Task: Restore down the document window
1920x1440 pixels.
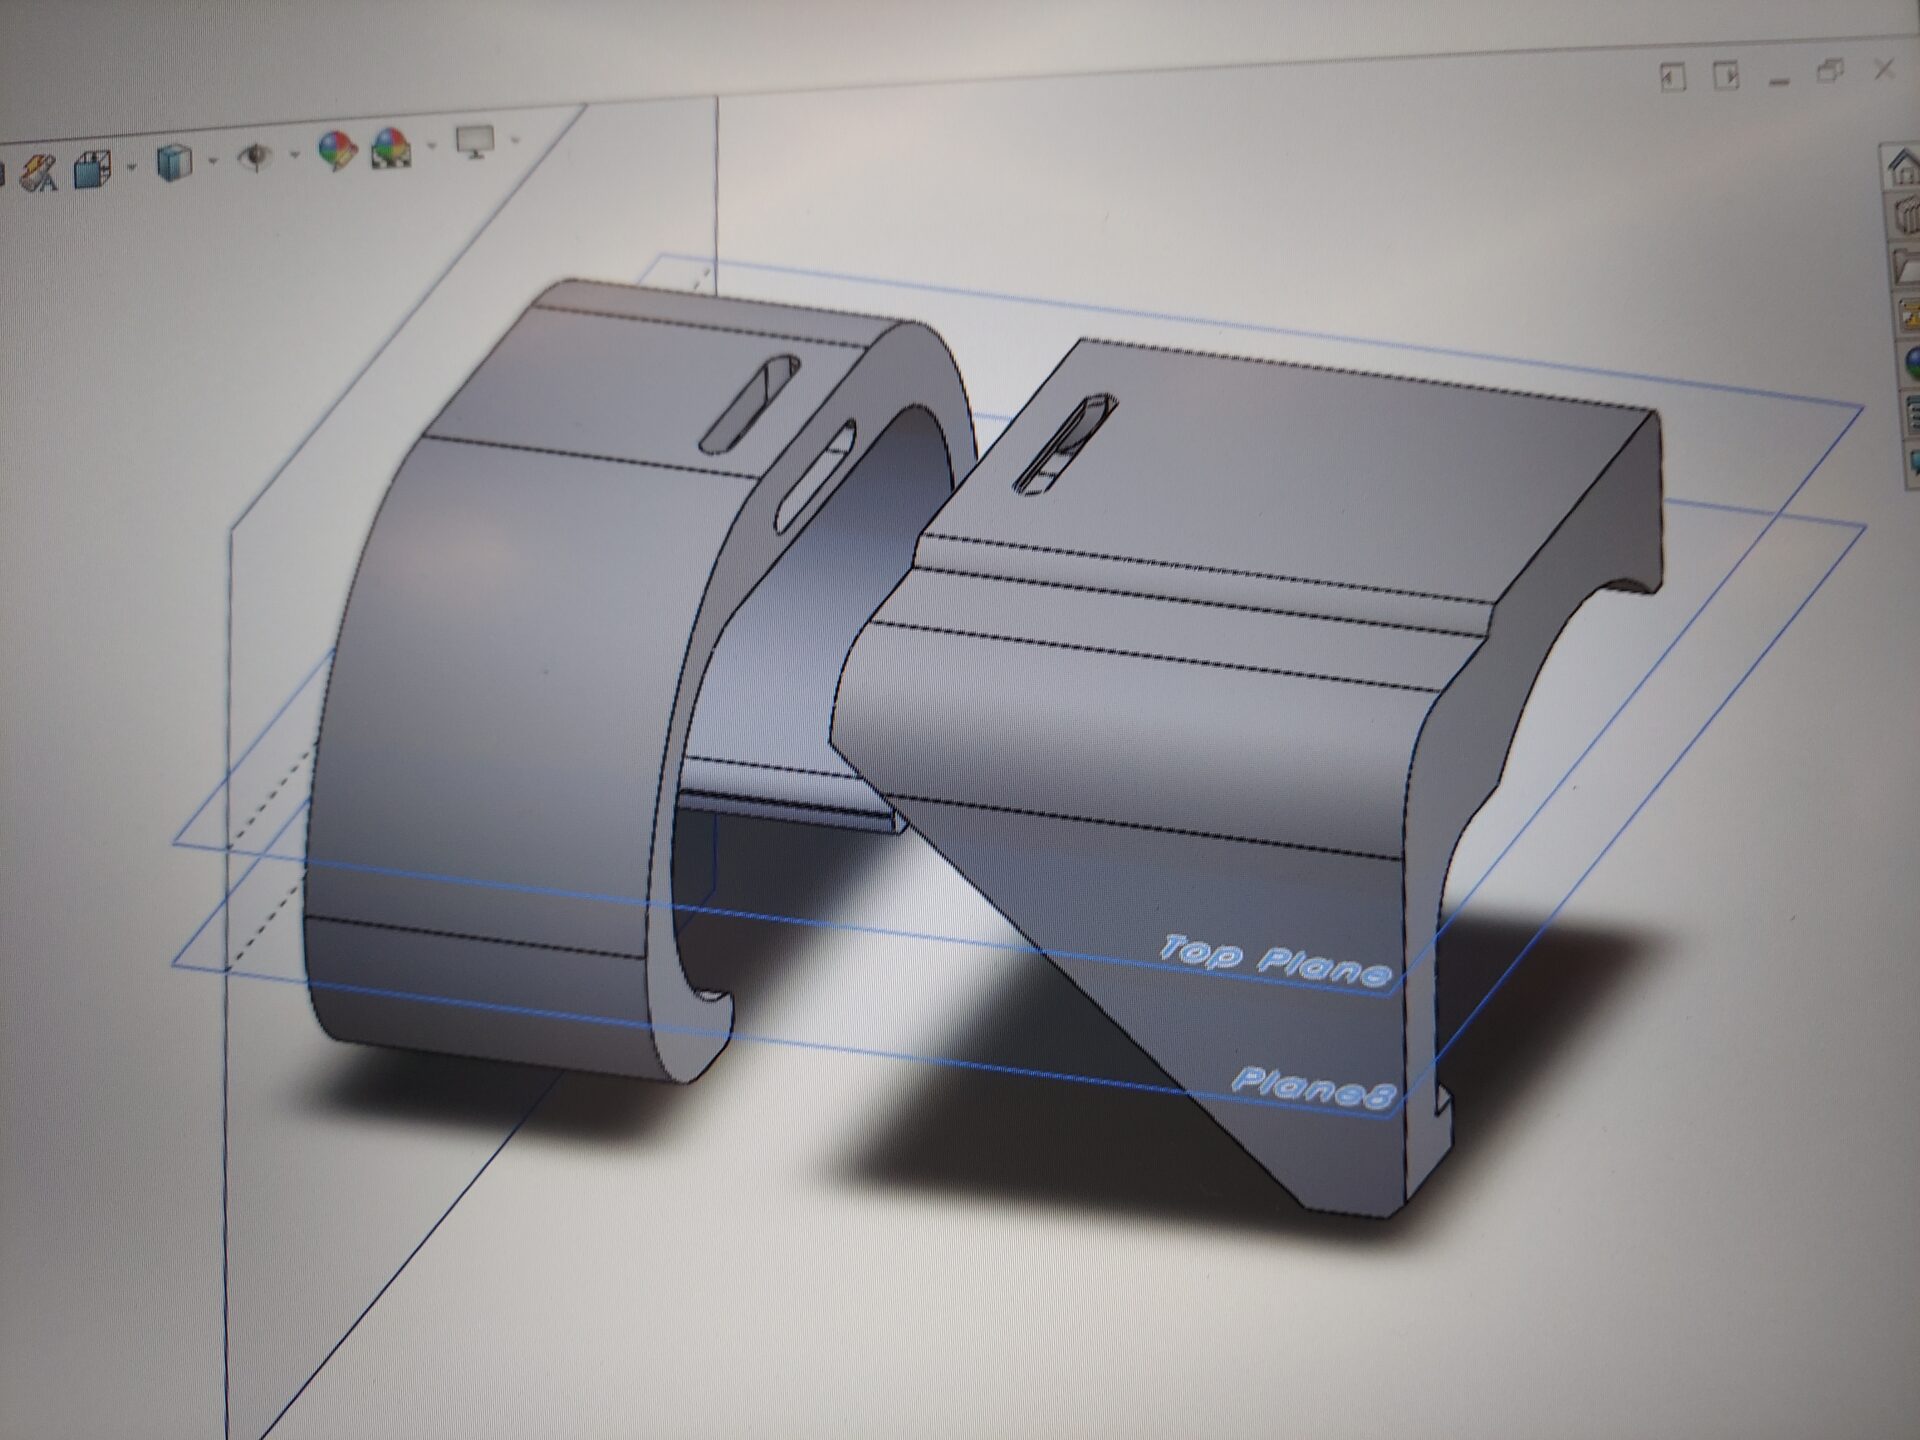Action: [x=1830, y=71]
